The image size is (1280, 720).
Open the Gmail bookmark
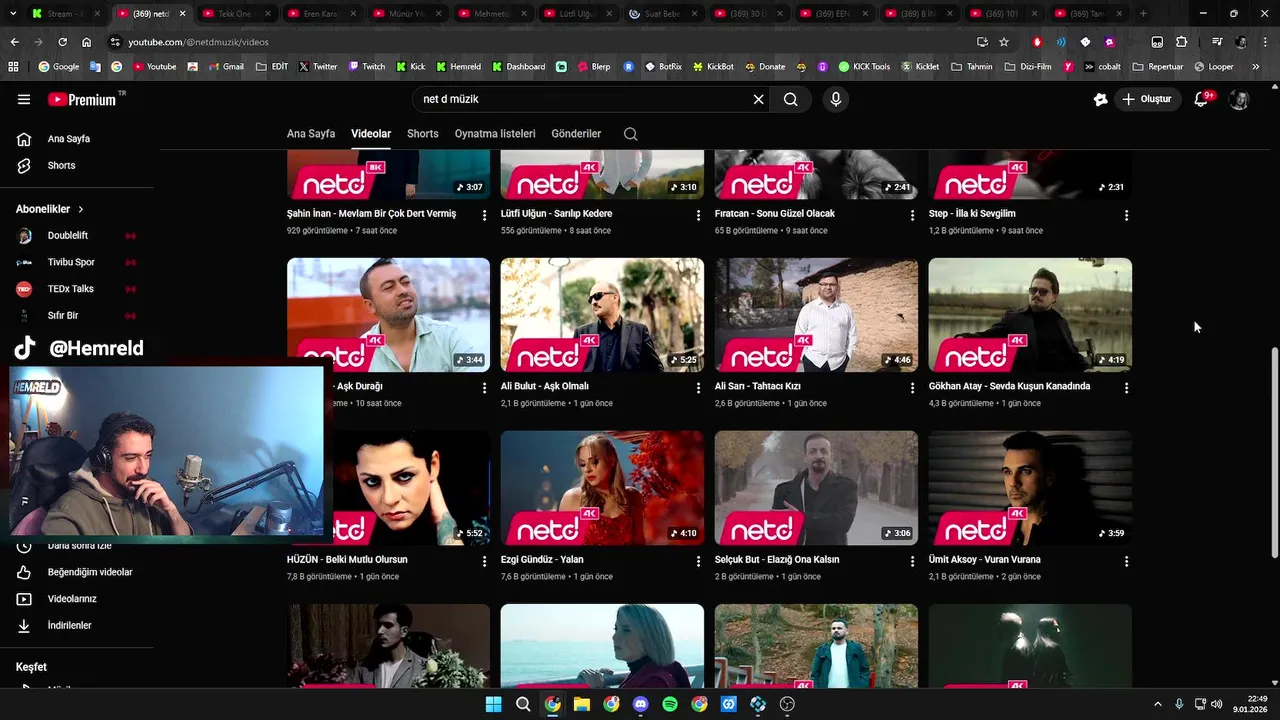pyautogui.click(x=225, y=66)
